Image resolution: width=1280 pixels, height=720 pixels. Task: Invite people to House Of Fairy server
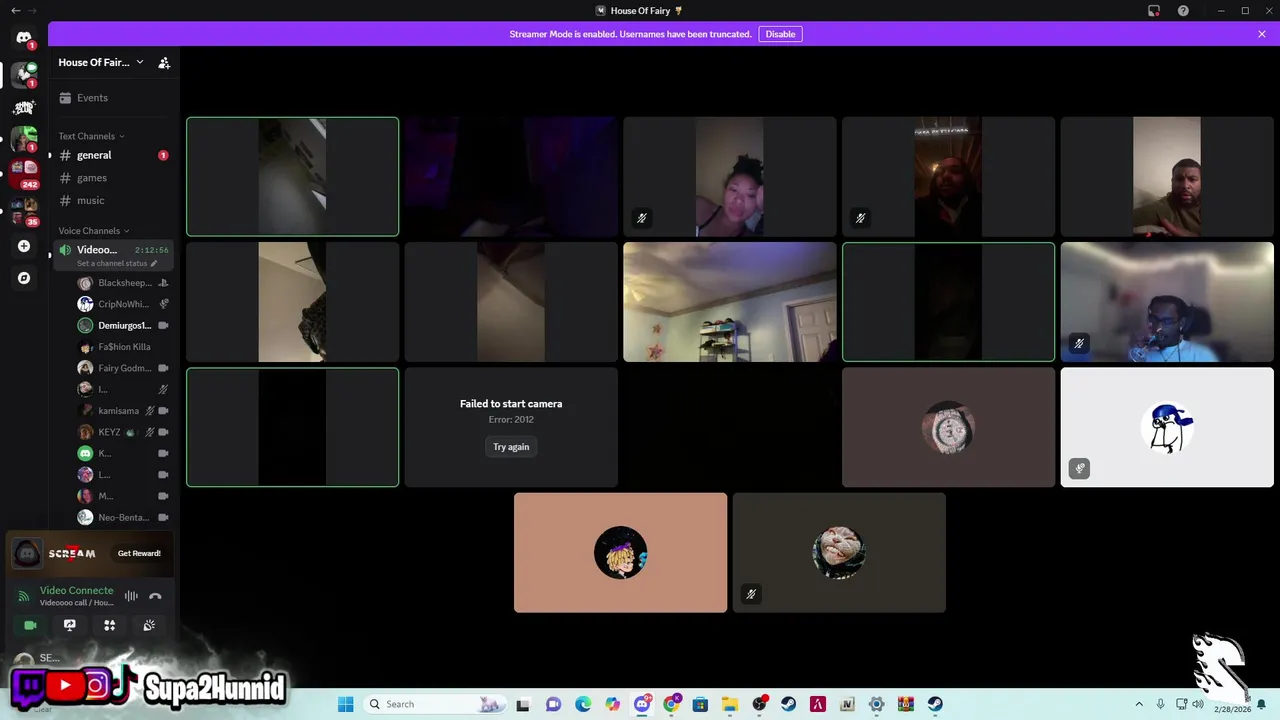coord(164,62)
